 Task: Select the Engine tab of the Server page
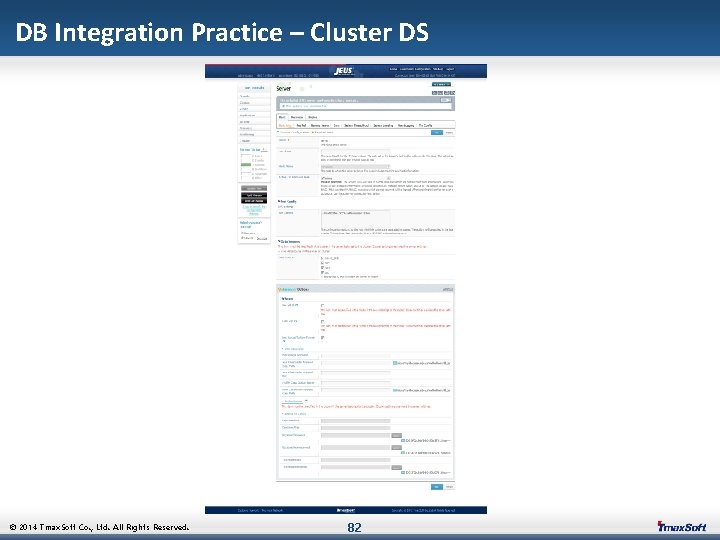click(x=313, y=118)
